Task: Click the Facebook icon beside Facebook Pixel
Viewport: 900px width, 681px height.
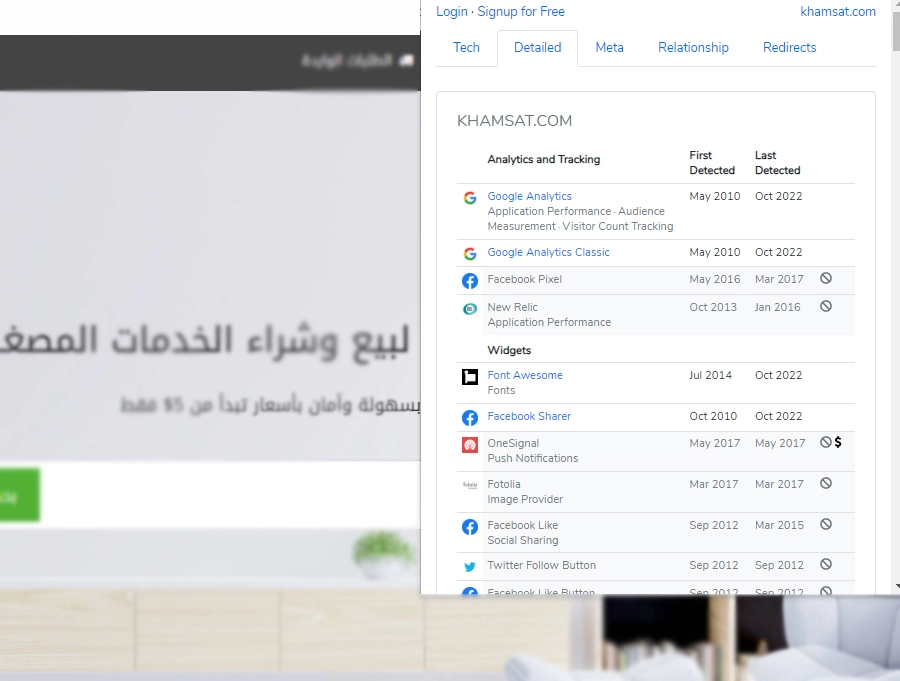Action: pos(470,281)
